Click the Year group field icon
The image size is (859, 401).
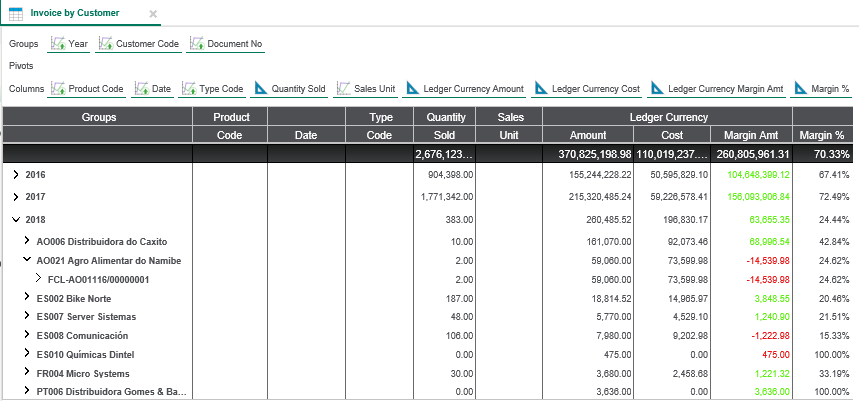(57, 44)
